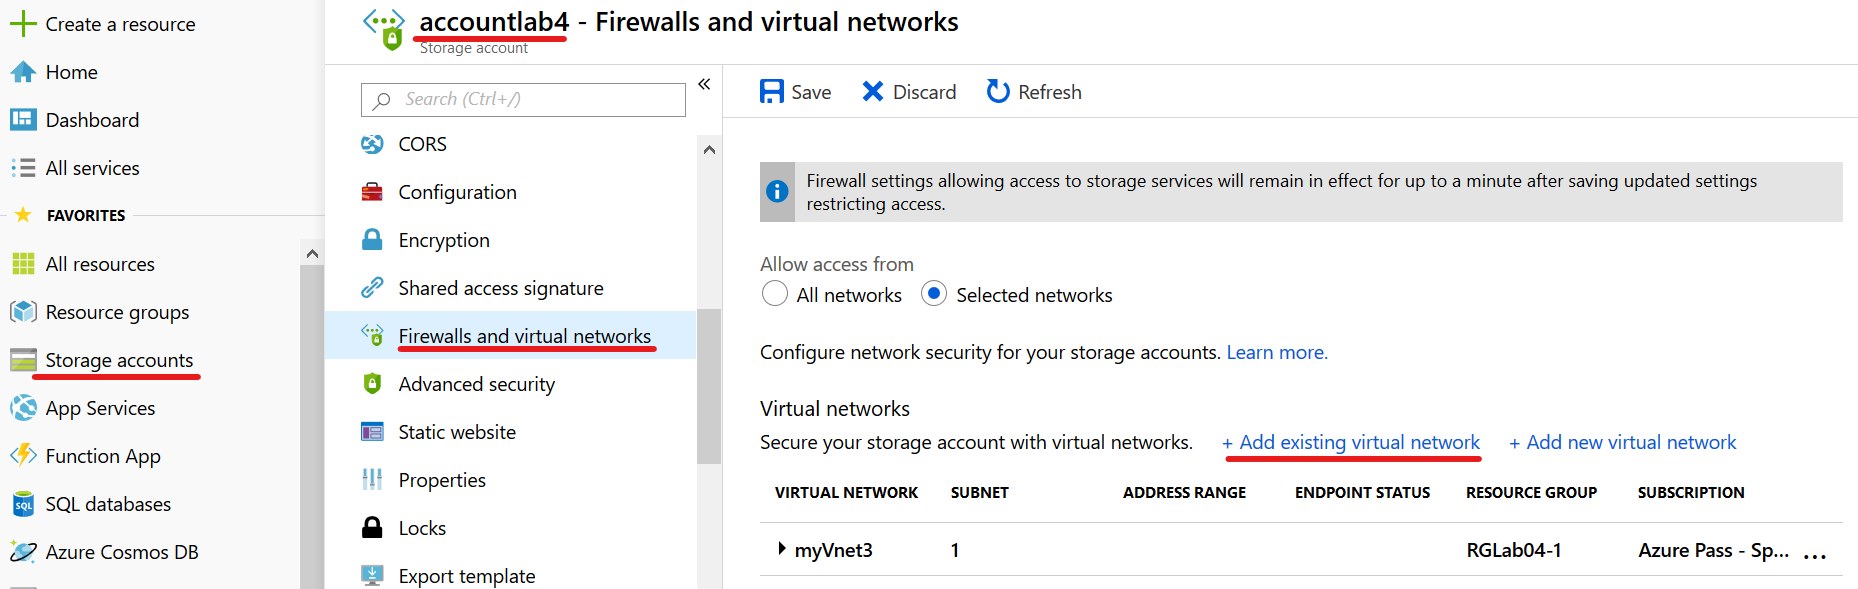Screen dimensions: 1858x589
Task: Click the Locks black padlock icon
Action: coord(372,528)
